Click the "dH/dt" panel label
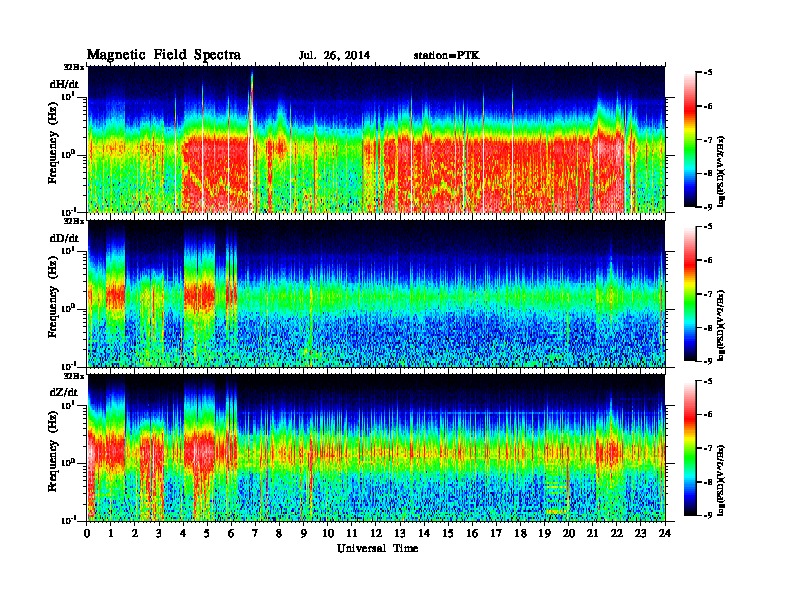Viewport: 792px width, 612px height. pyautogui.click(x=64, y=83)
